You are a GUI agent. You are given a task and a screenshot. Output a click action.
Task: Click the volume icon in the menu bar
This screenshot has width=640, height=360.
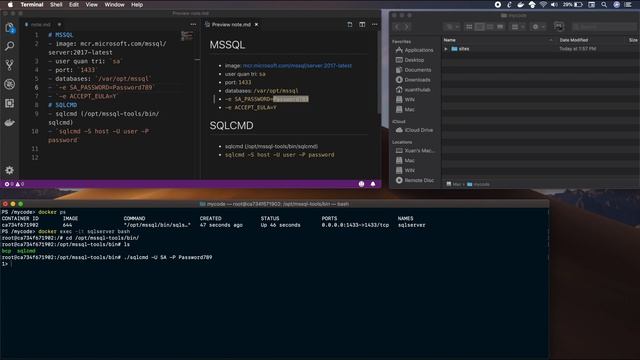(x=554, y=5)
